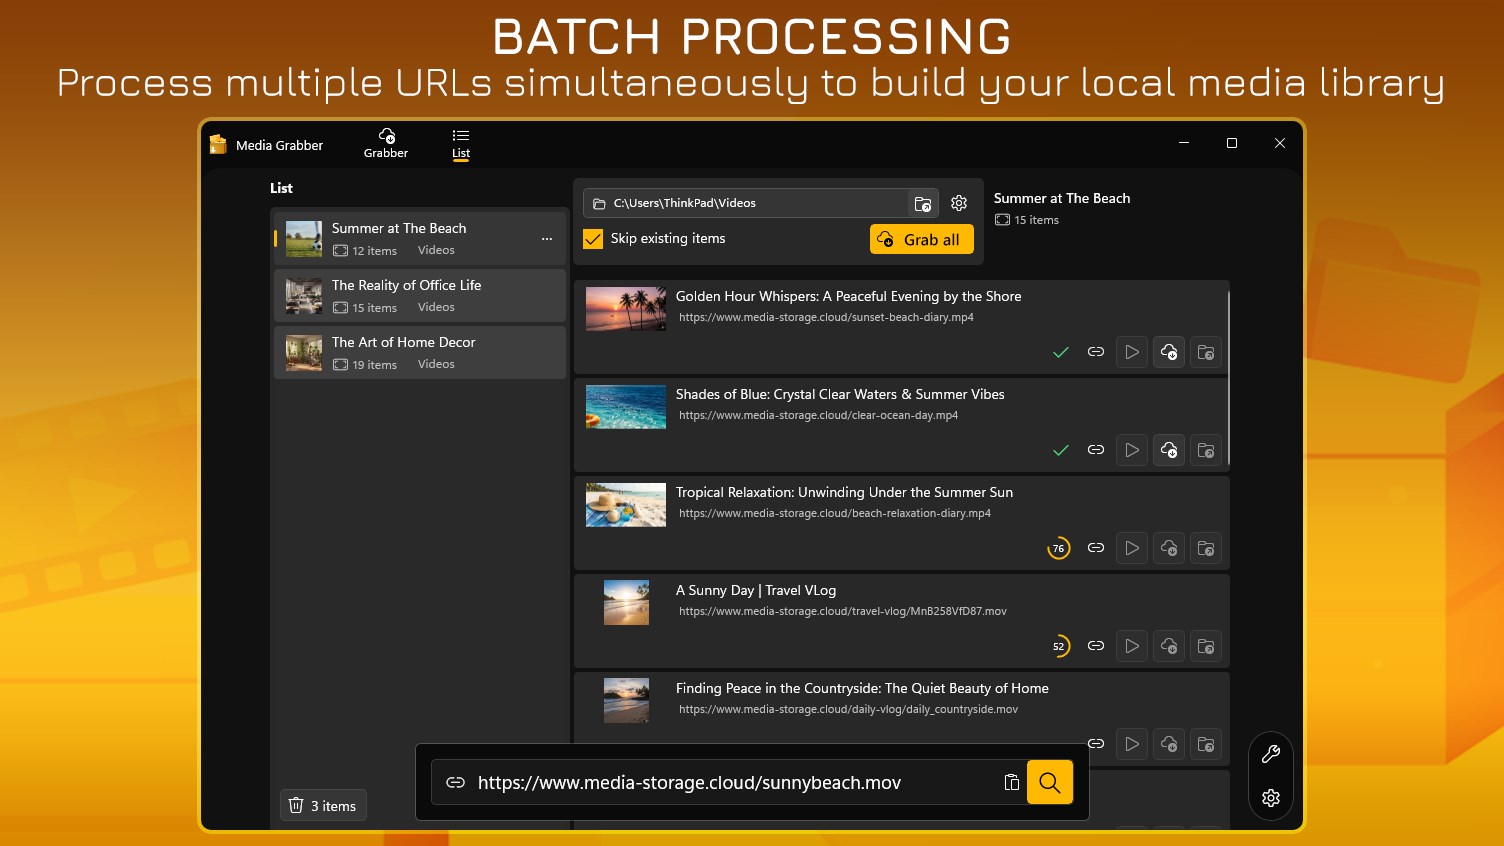Select The Art of Home Decor list
This screenshot has width=1504, height=846.
point(420,353)
